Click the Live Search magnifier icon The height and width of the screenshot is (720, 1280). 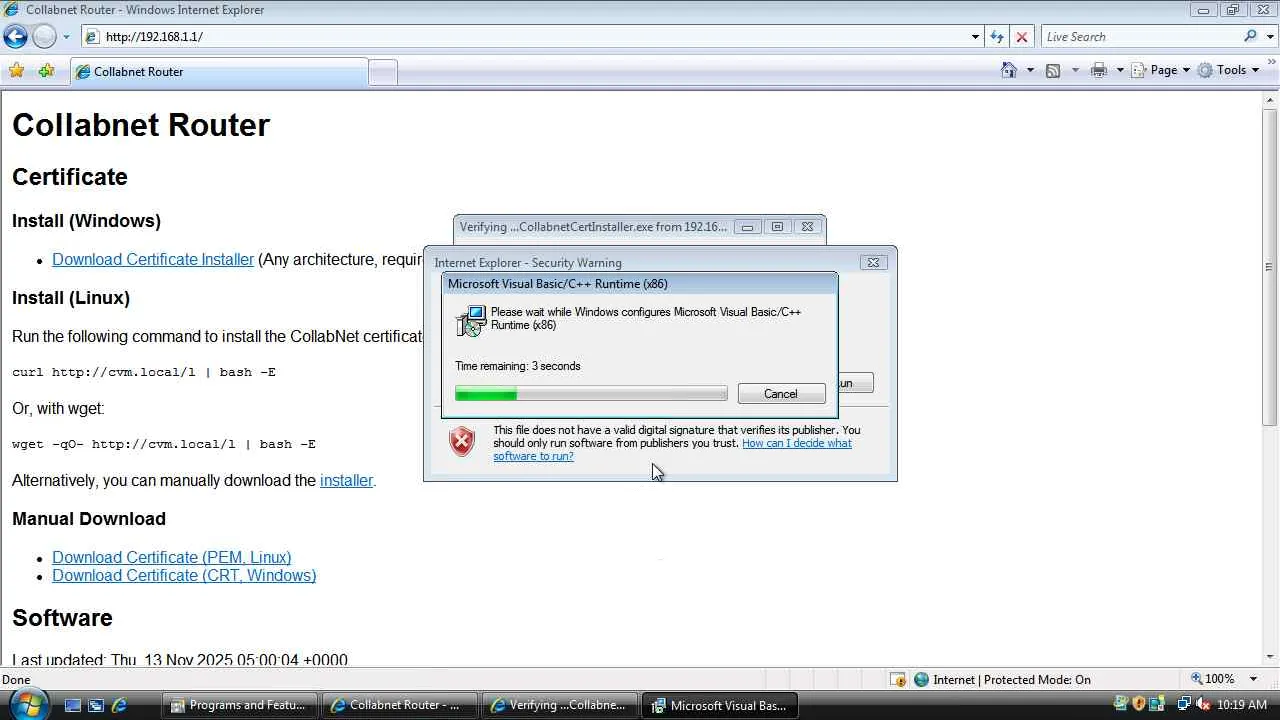(x=1250, y=37)
